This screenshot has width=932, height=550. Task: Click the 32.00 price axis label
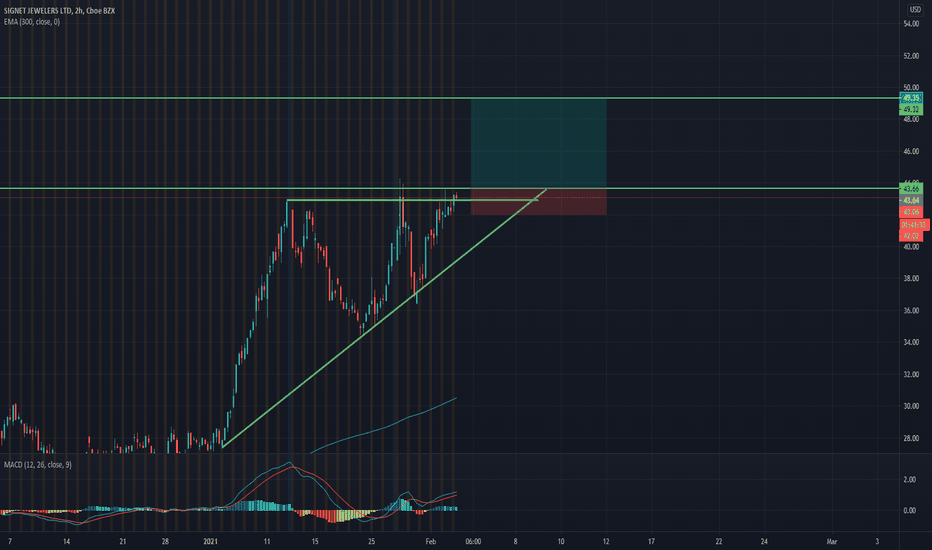[911, 375]
